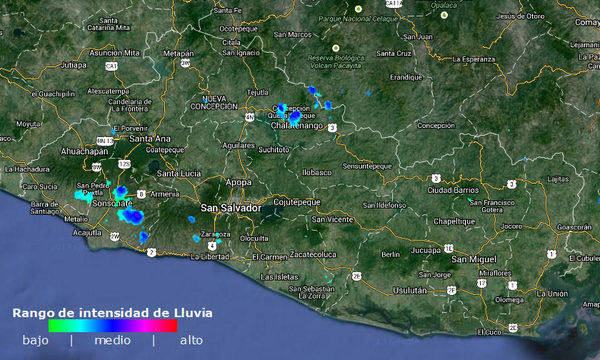
Task: Click the large rain cell southeast of Sonsonate
Action: click(131, 216)
